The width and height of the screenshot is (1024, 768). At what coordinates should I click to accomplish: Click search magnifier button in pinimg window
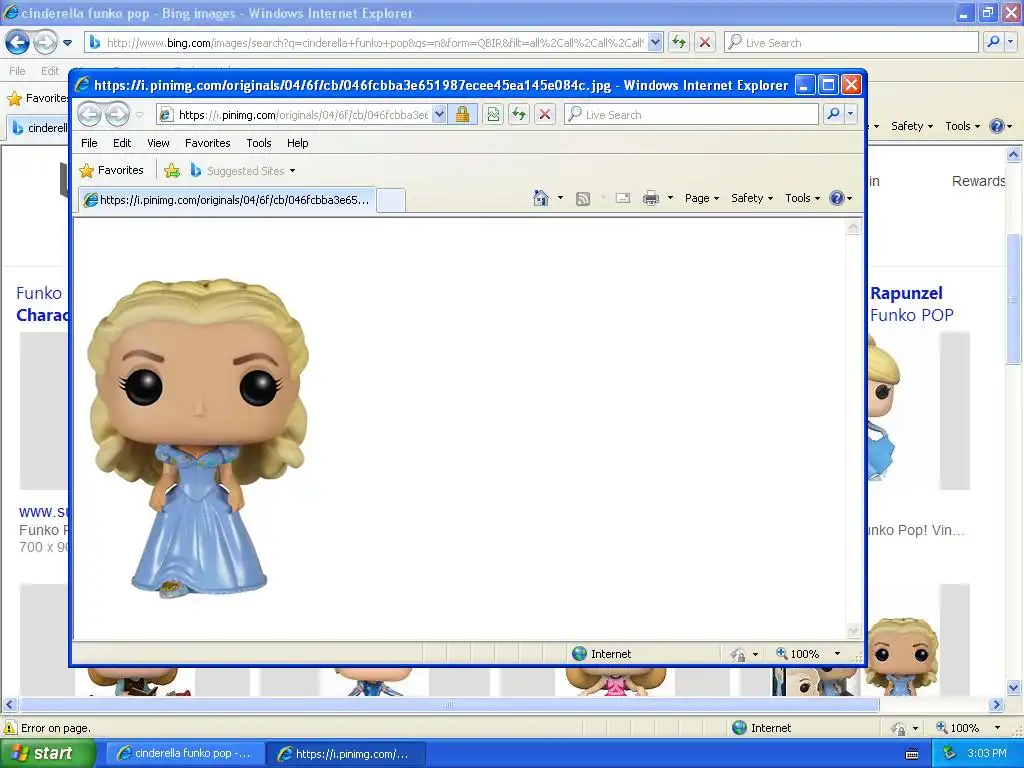point(833,114)
